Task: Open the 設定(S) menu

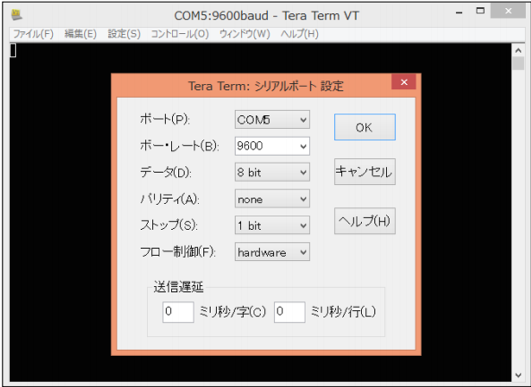Action: point(124,34)
